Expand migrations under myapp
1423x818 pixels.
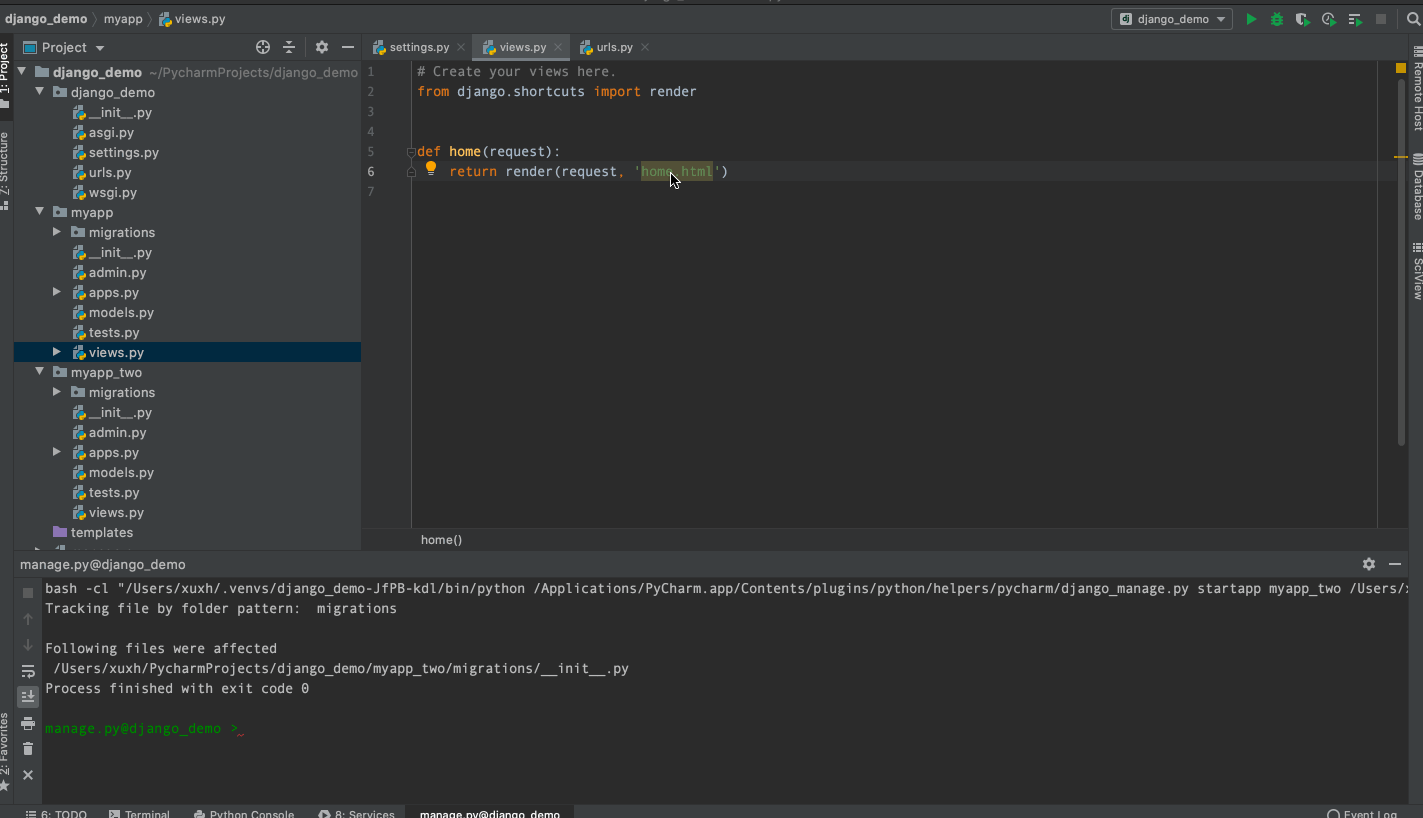(57, 232)
